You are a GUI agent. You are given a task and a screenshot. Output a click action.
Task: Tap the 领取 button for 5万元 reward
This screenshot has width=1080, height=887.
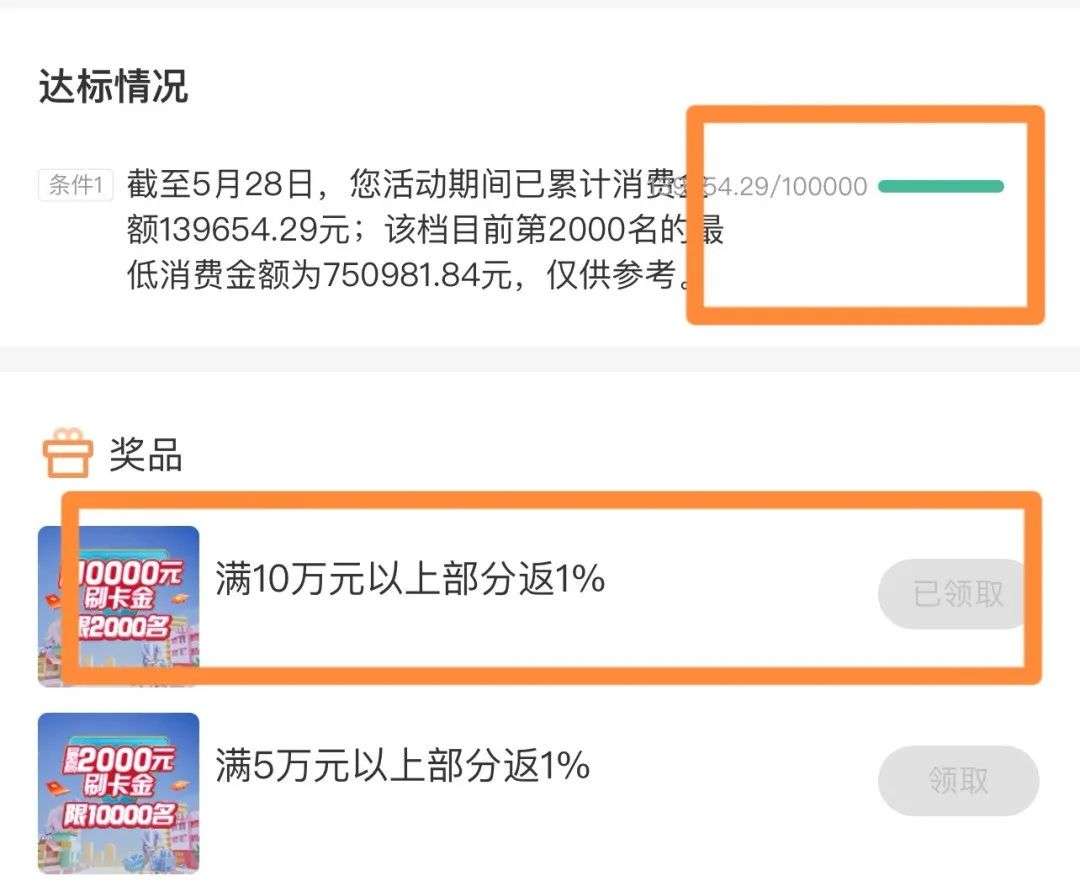[958, 780]
